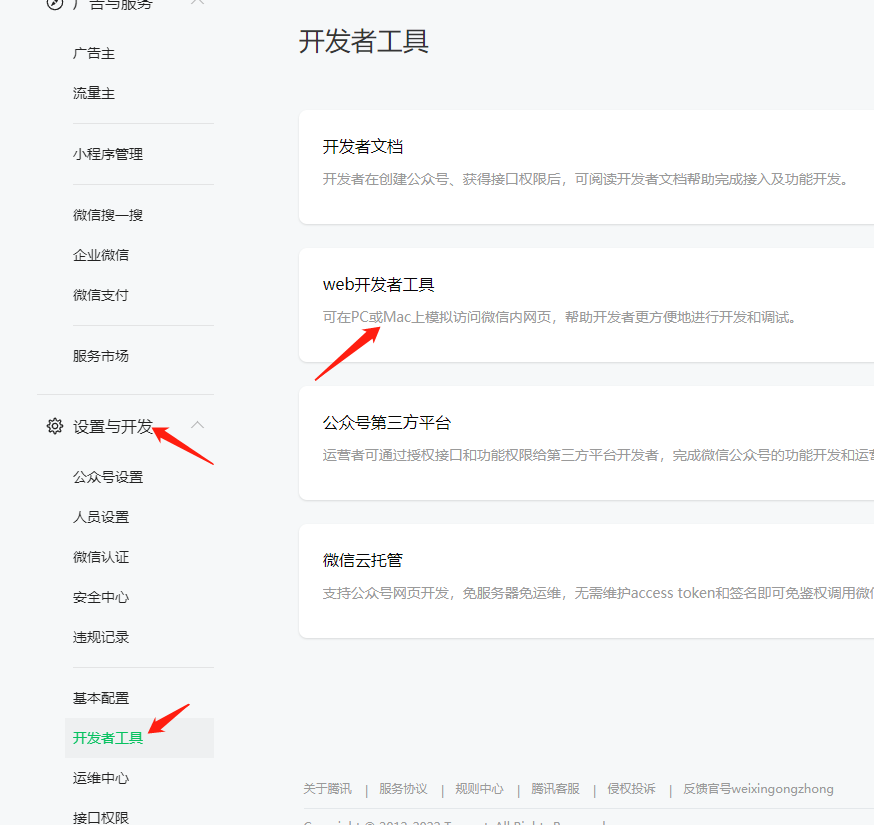Open 基本配置 page
Screen dimensions: 874x825
point(101,698)
